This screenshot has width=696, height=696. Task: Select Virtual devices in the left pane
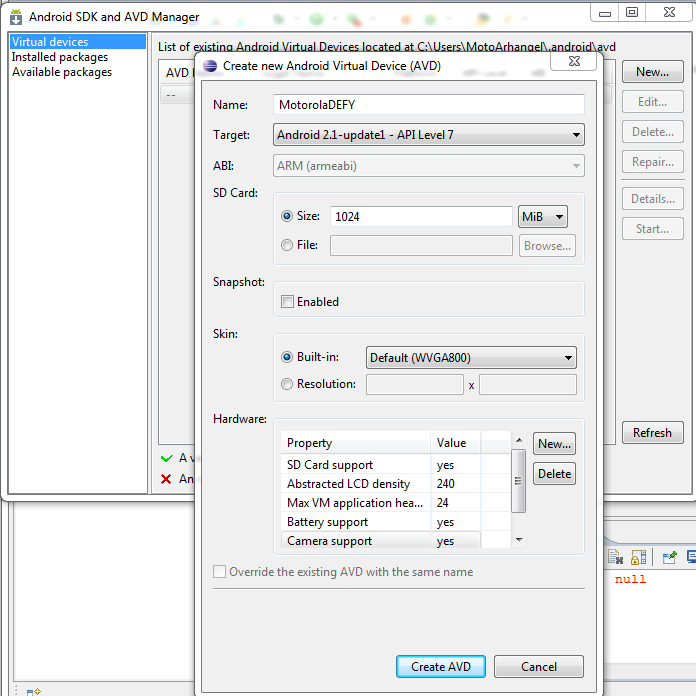[x=78, y=42]
